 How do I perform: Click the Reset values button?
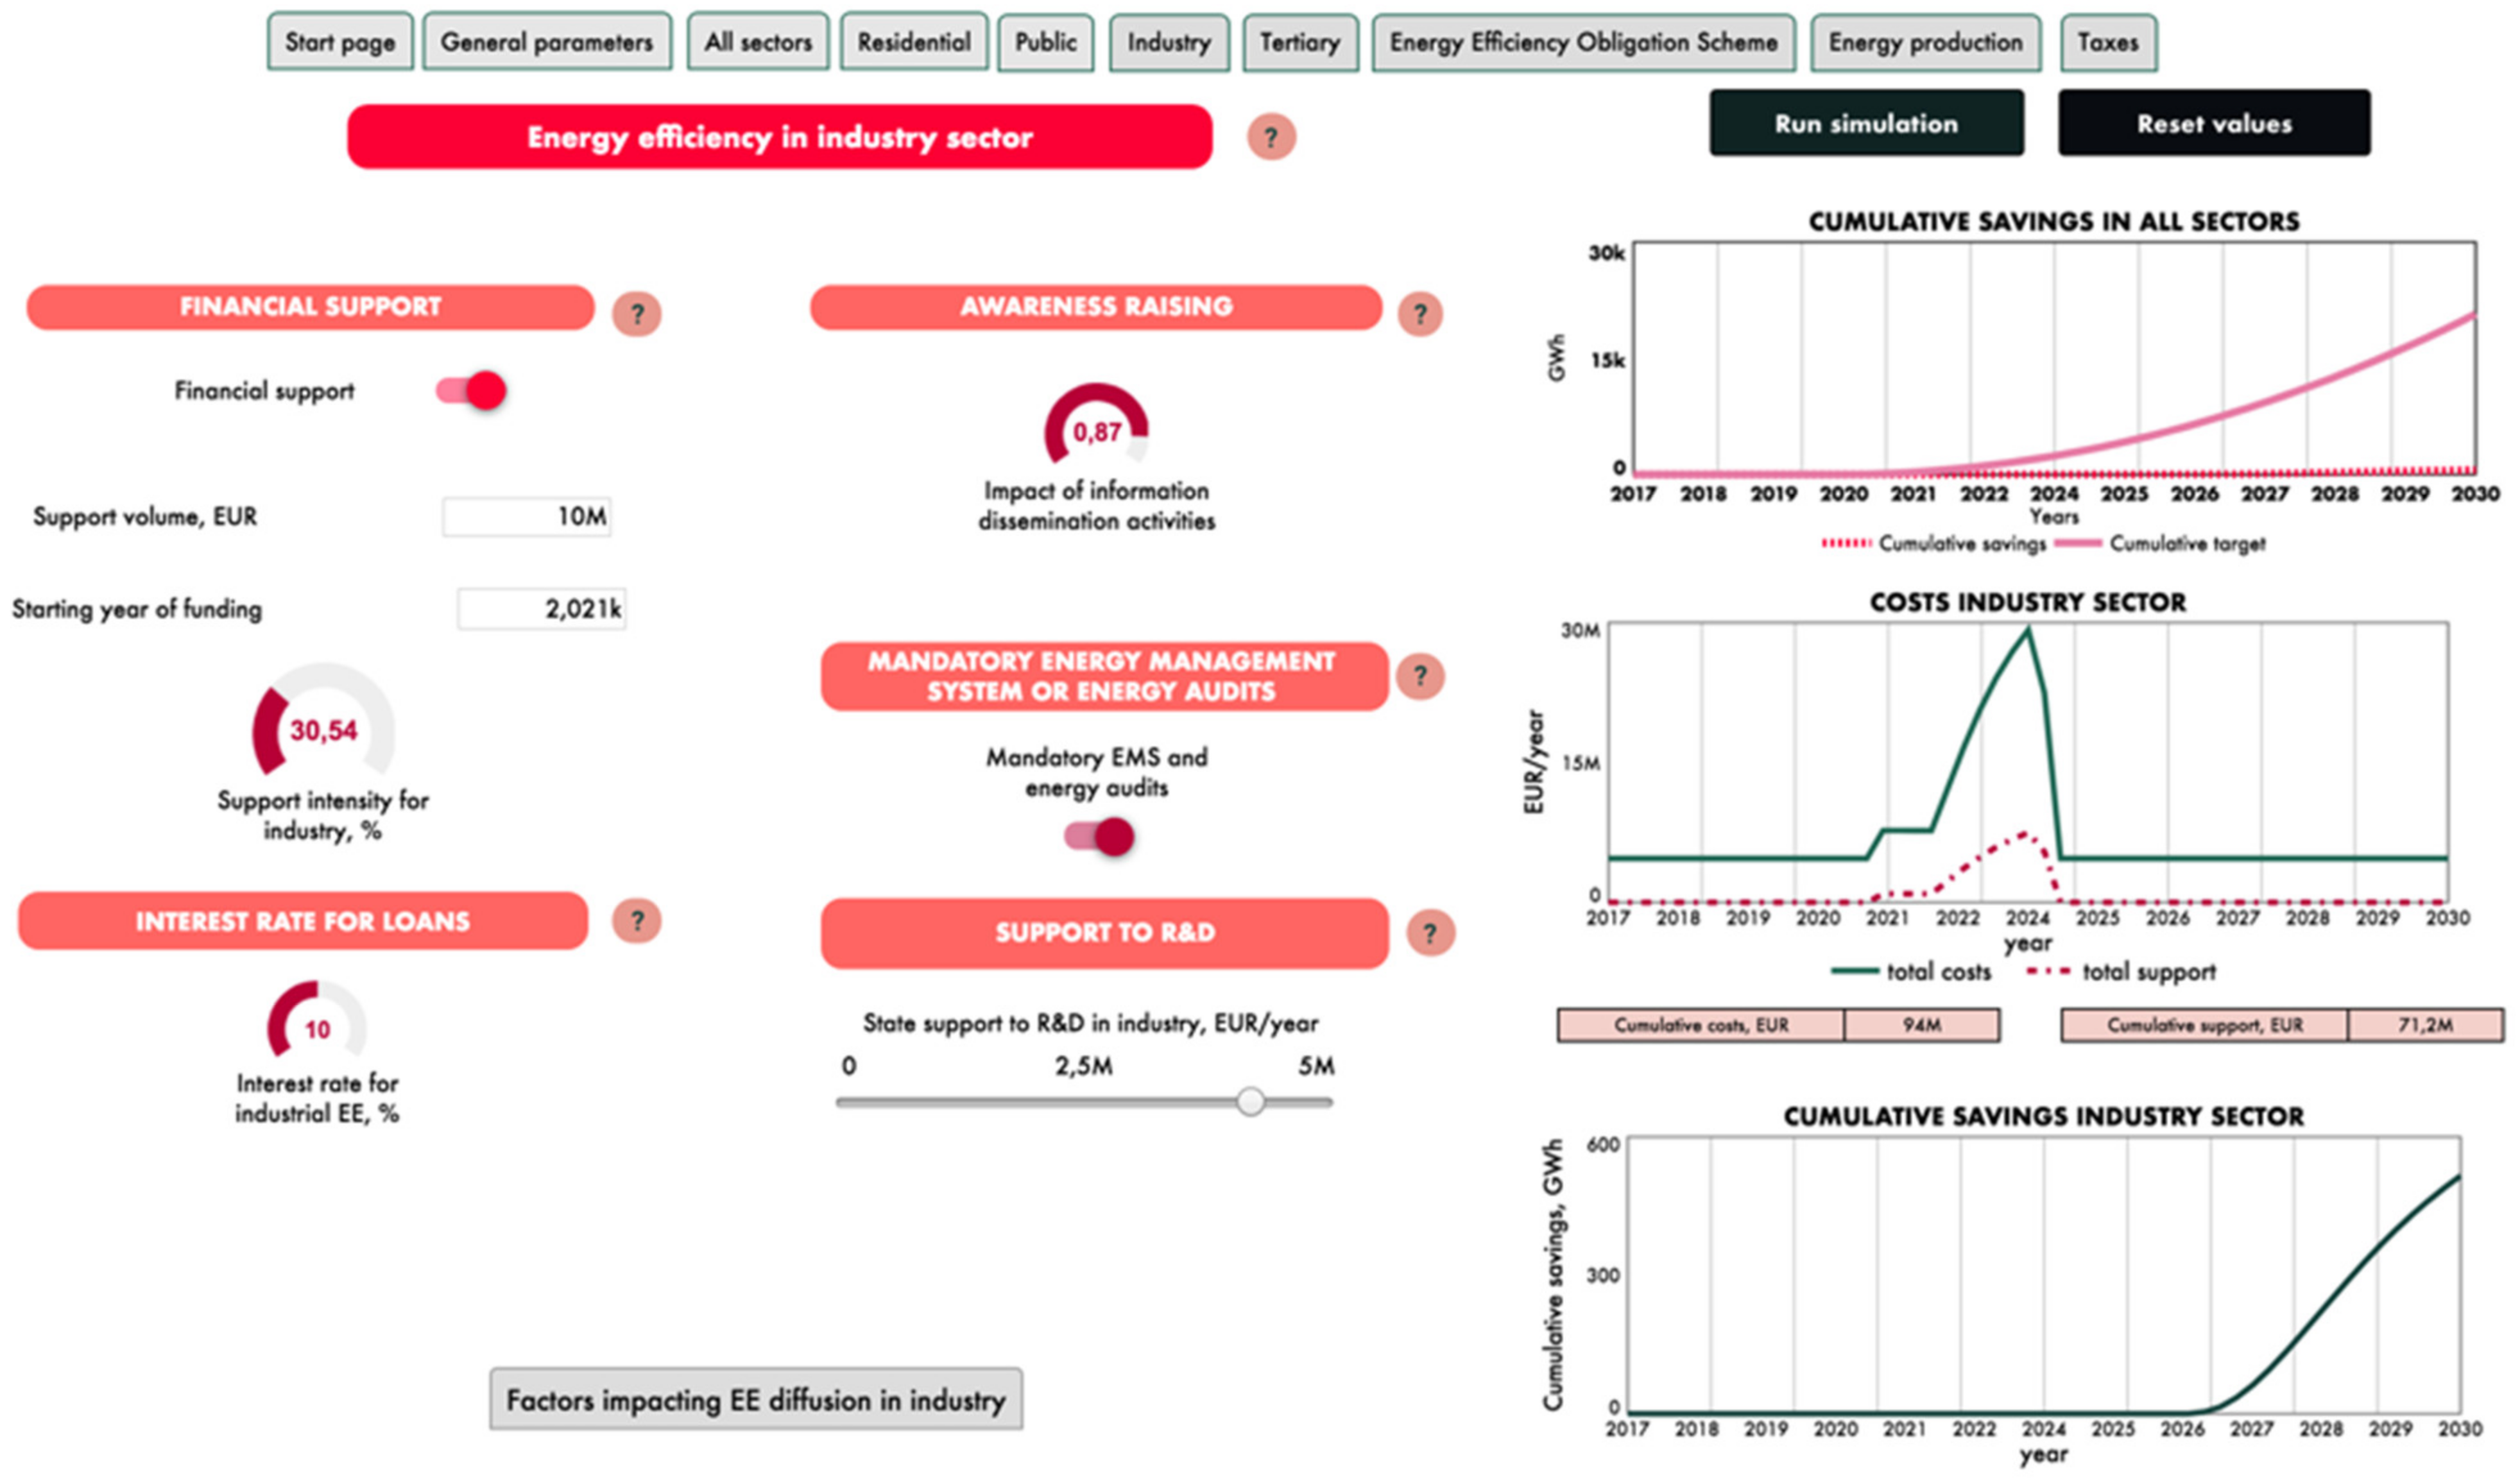pos(2213,123)
